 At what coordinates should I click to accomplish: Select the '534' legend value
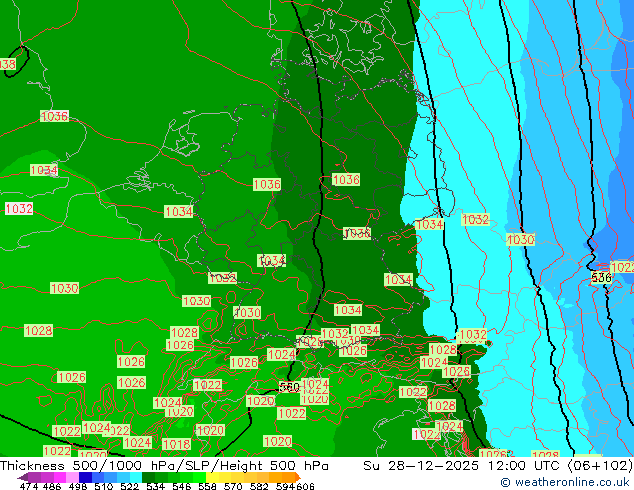point(155,486)
